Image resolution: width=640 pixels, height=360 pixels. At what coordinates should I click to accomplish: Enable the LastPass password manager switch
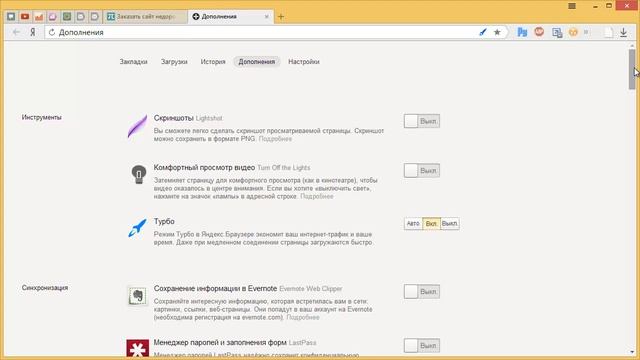click(x=422, y=346)
